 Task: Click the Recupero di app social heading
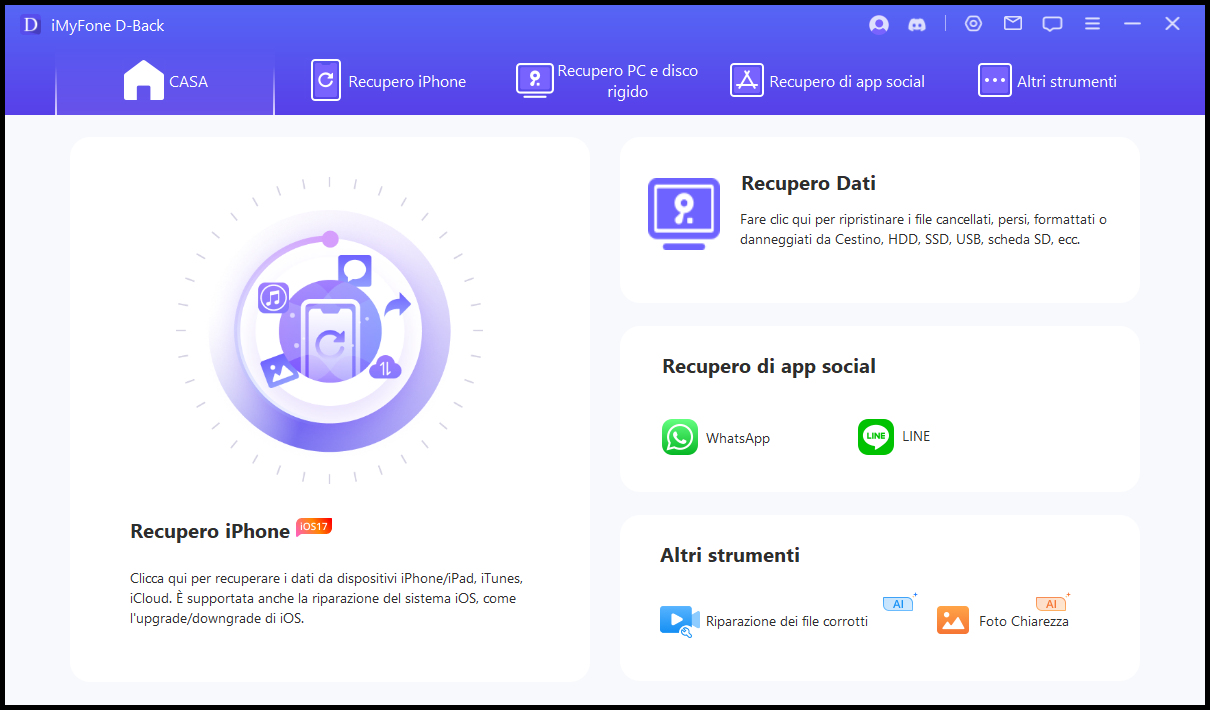[x=769, y=366]
